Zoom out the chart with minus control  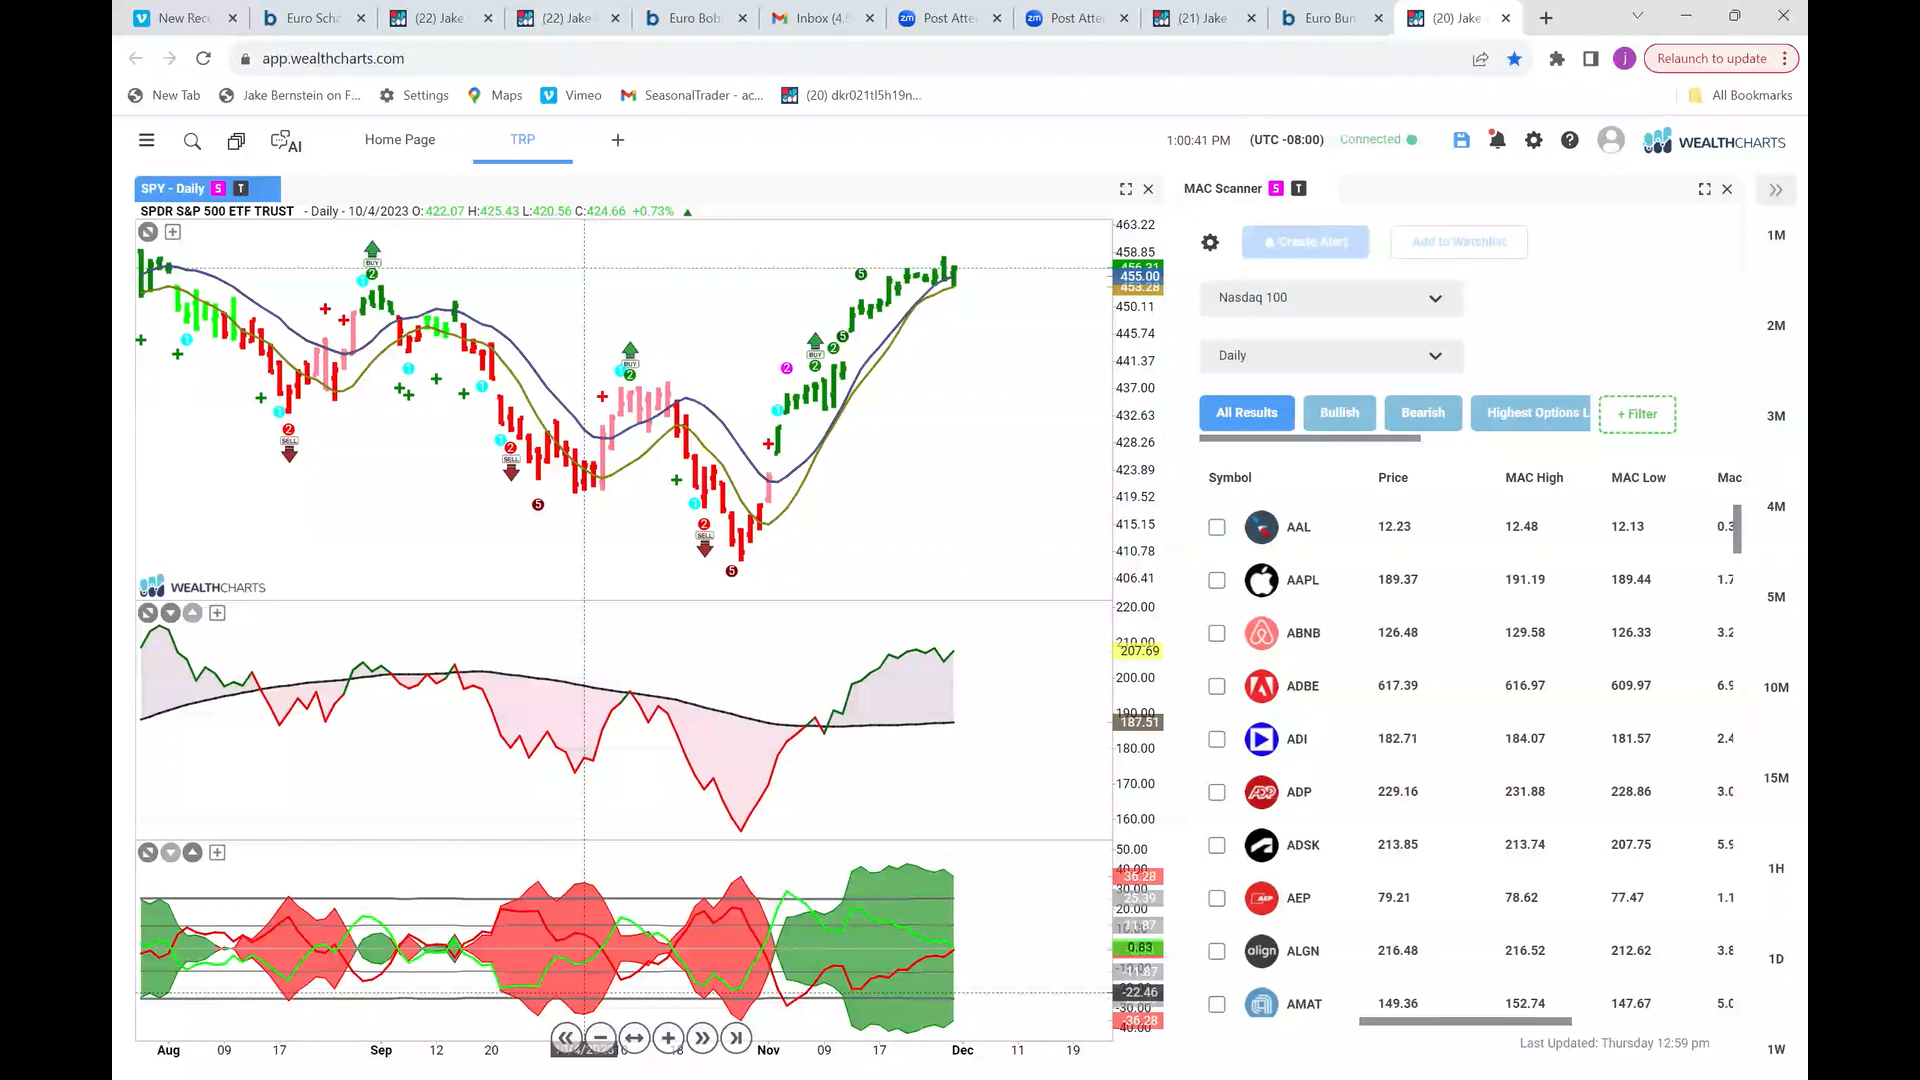(x=599, y=1038)
